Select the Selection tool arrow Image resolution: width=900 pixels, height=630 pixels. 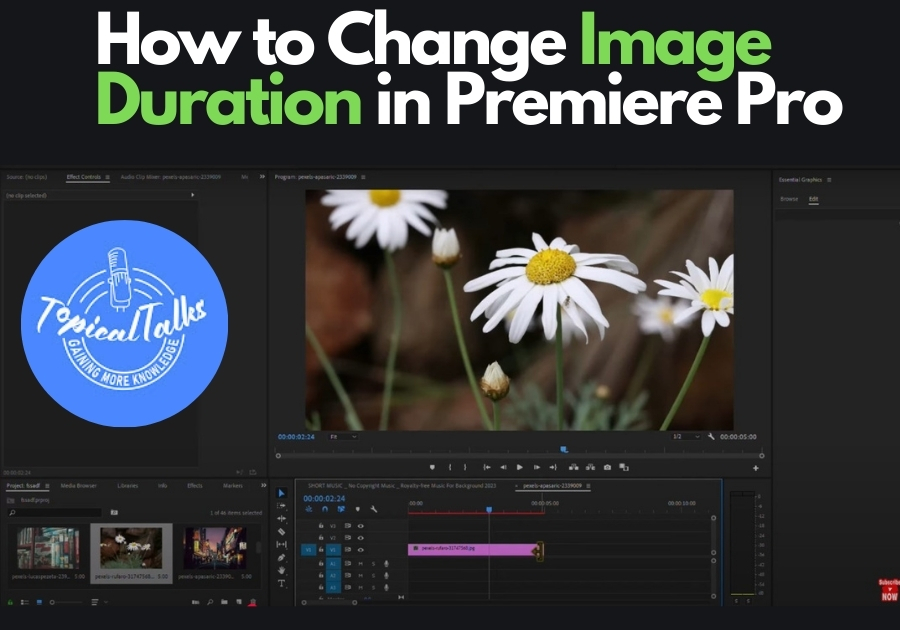click(281, 493)
